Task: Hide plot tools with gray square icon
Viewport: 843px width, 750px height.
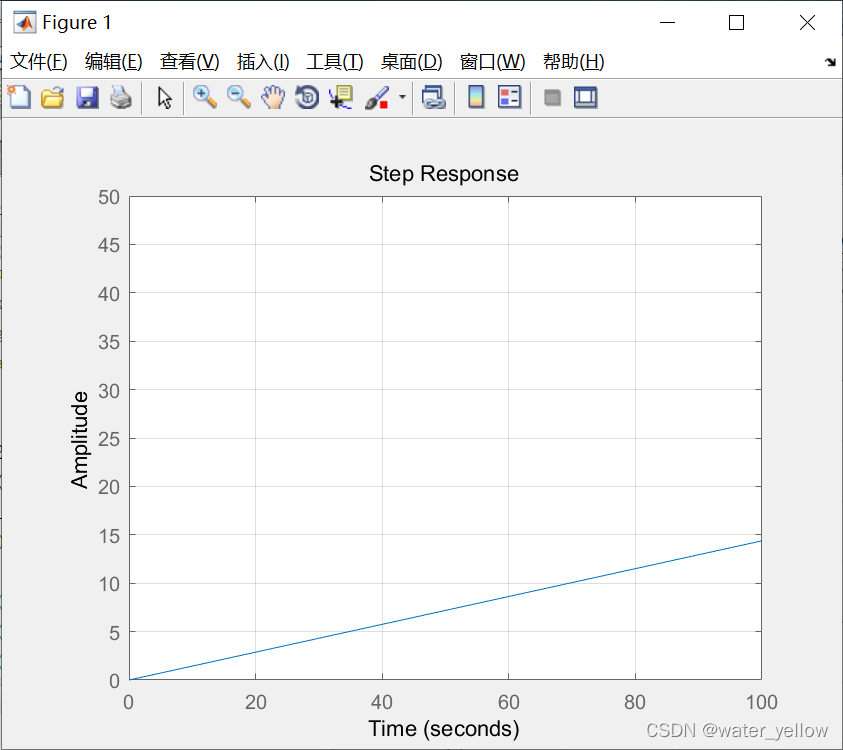Action: point(552,98)
